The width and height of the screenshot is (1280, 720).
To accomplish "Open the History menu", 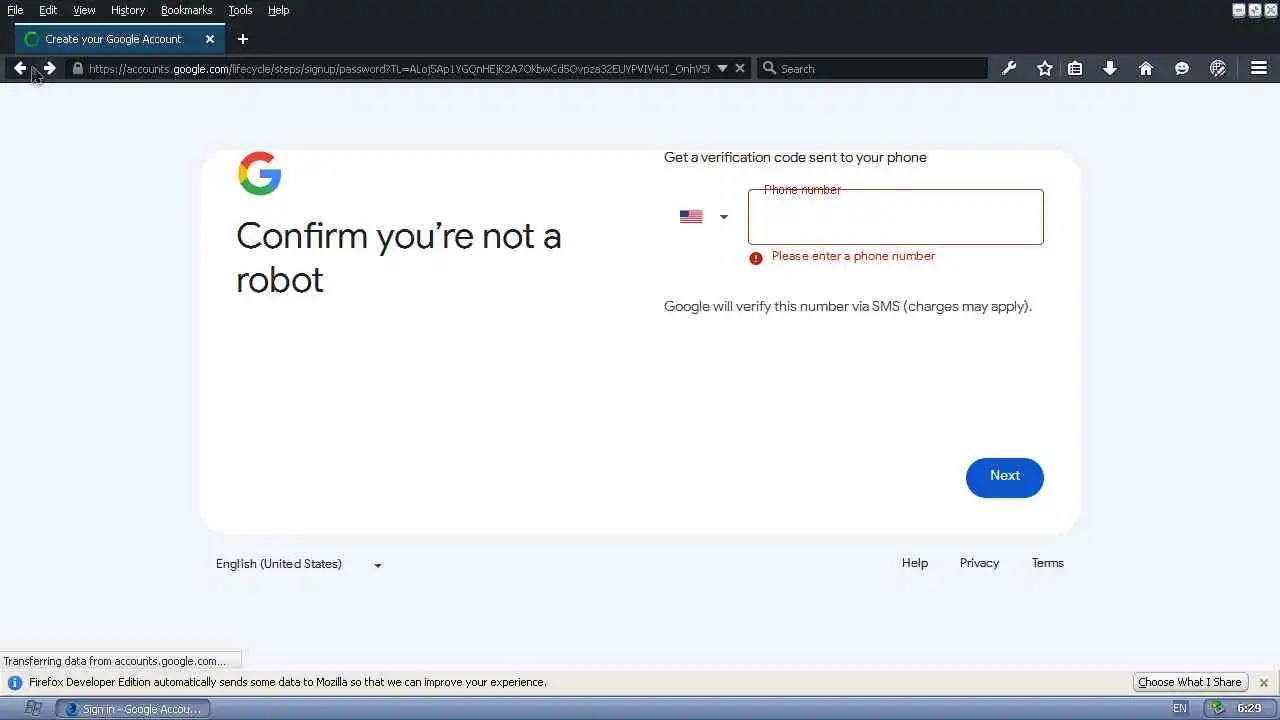I will [x=128, y=10].
